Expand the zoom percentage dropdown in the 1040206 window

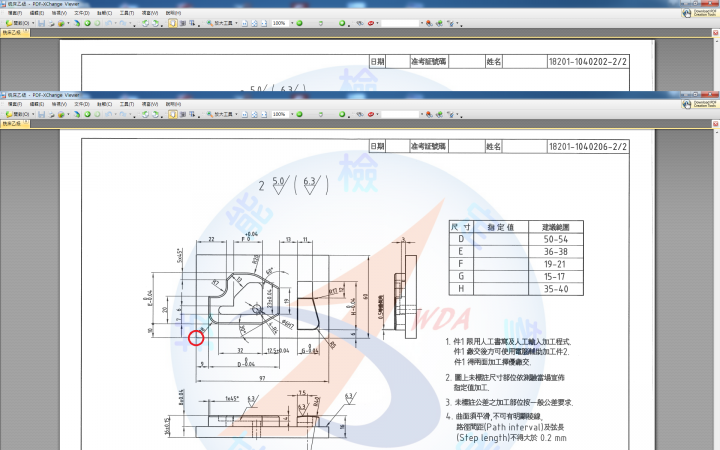[x=292, y=114]
